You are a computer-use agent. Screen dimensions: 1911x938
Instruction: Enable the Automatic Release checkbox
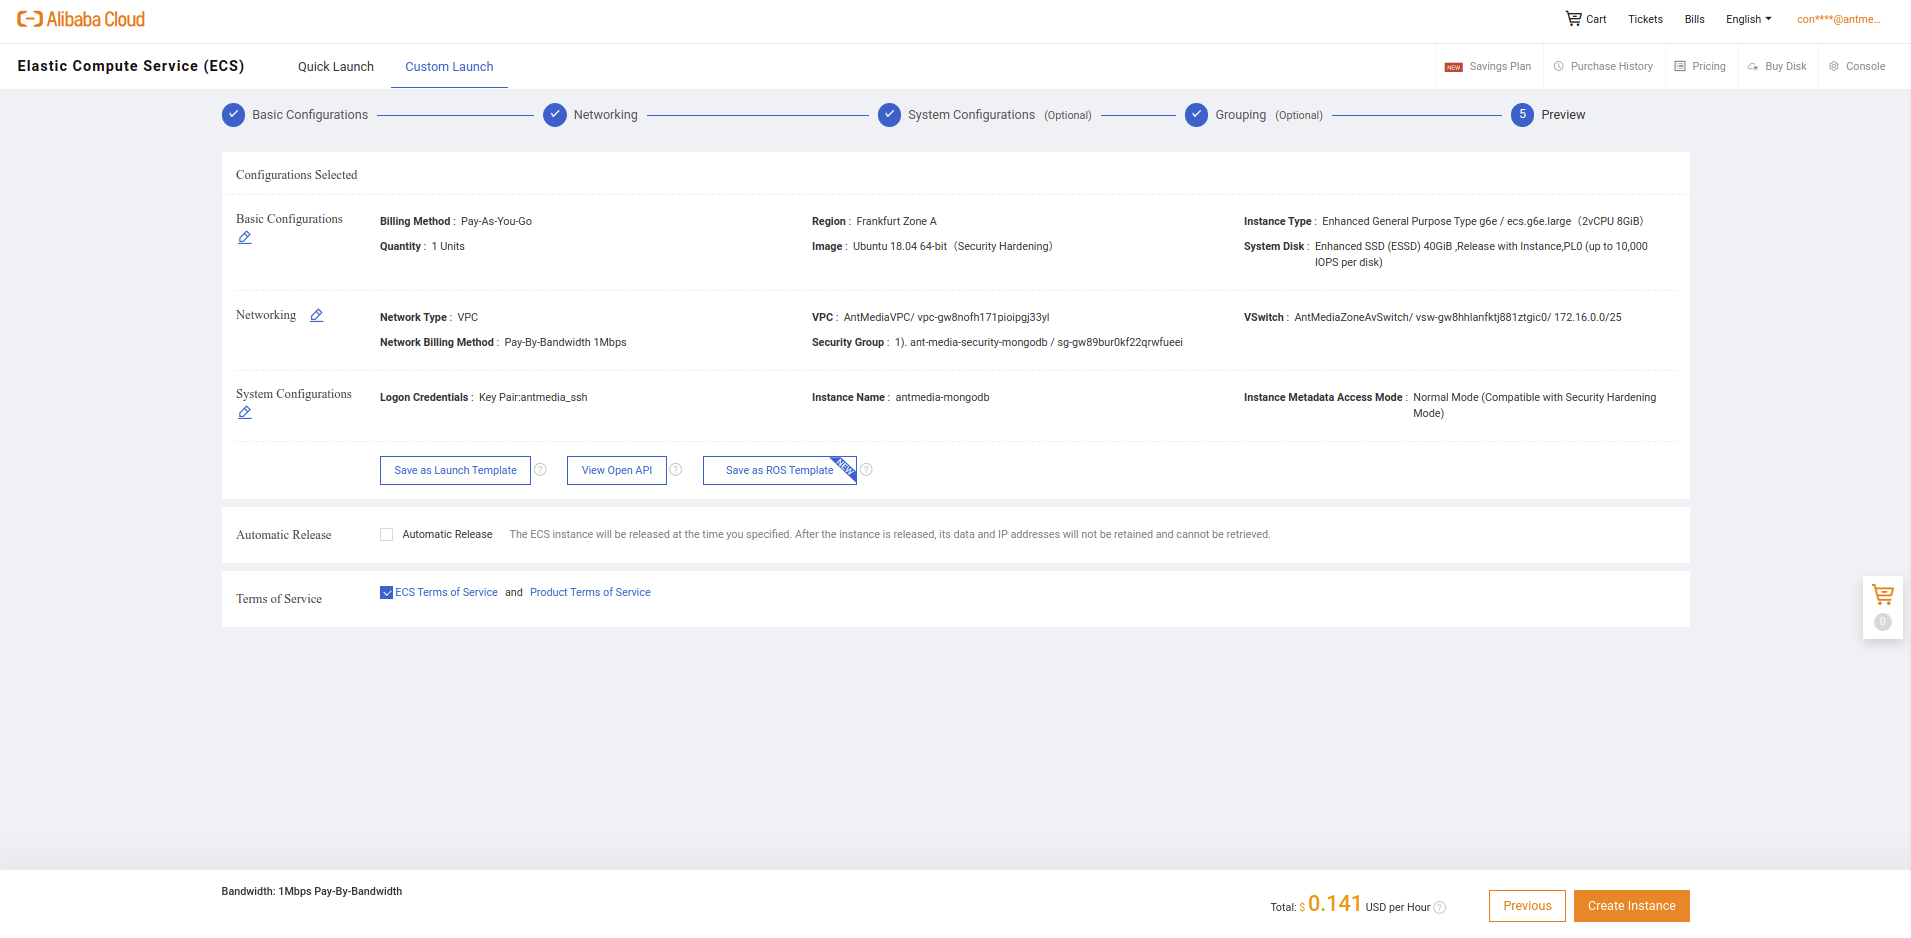pos(386,535)
